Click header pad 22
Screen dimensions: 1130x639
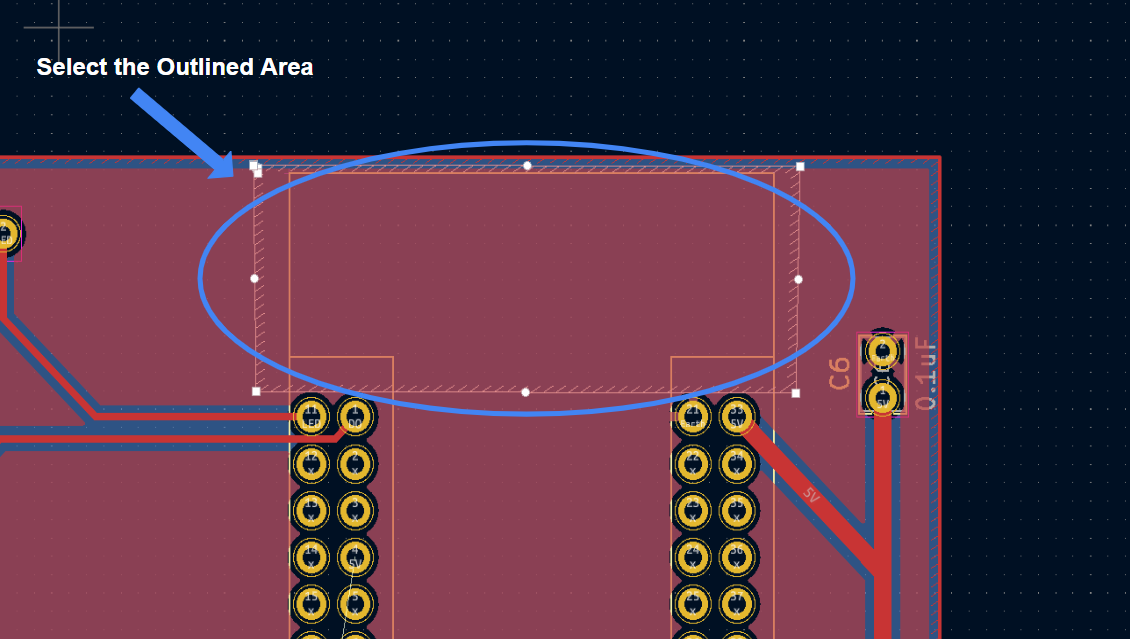point(693,463)
